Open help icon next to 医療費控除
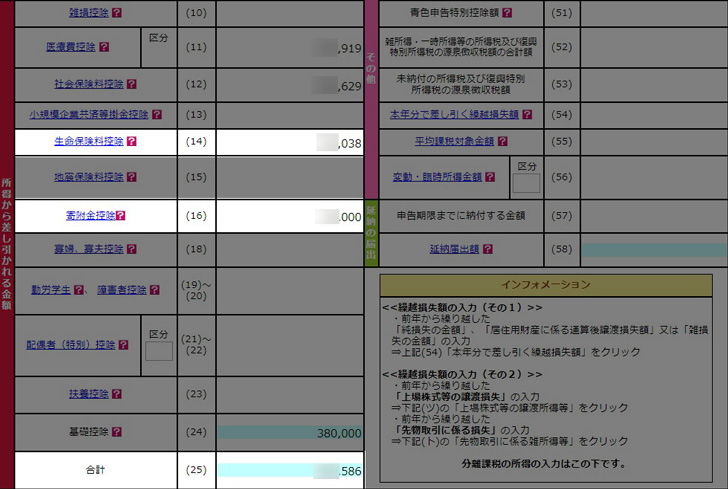728x489 pixels. (104, 47)
